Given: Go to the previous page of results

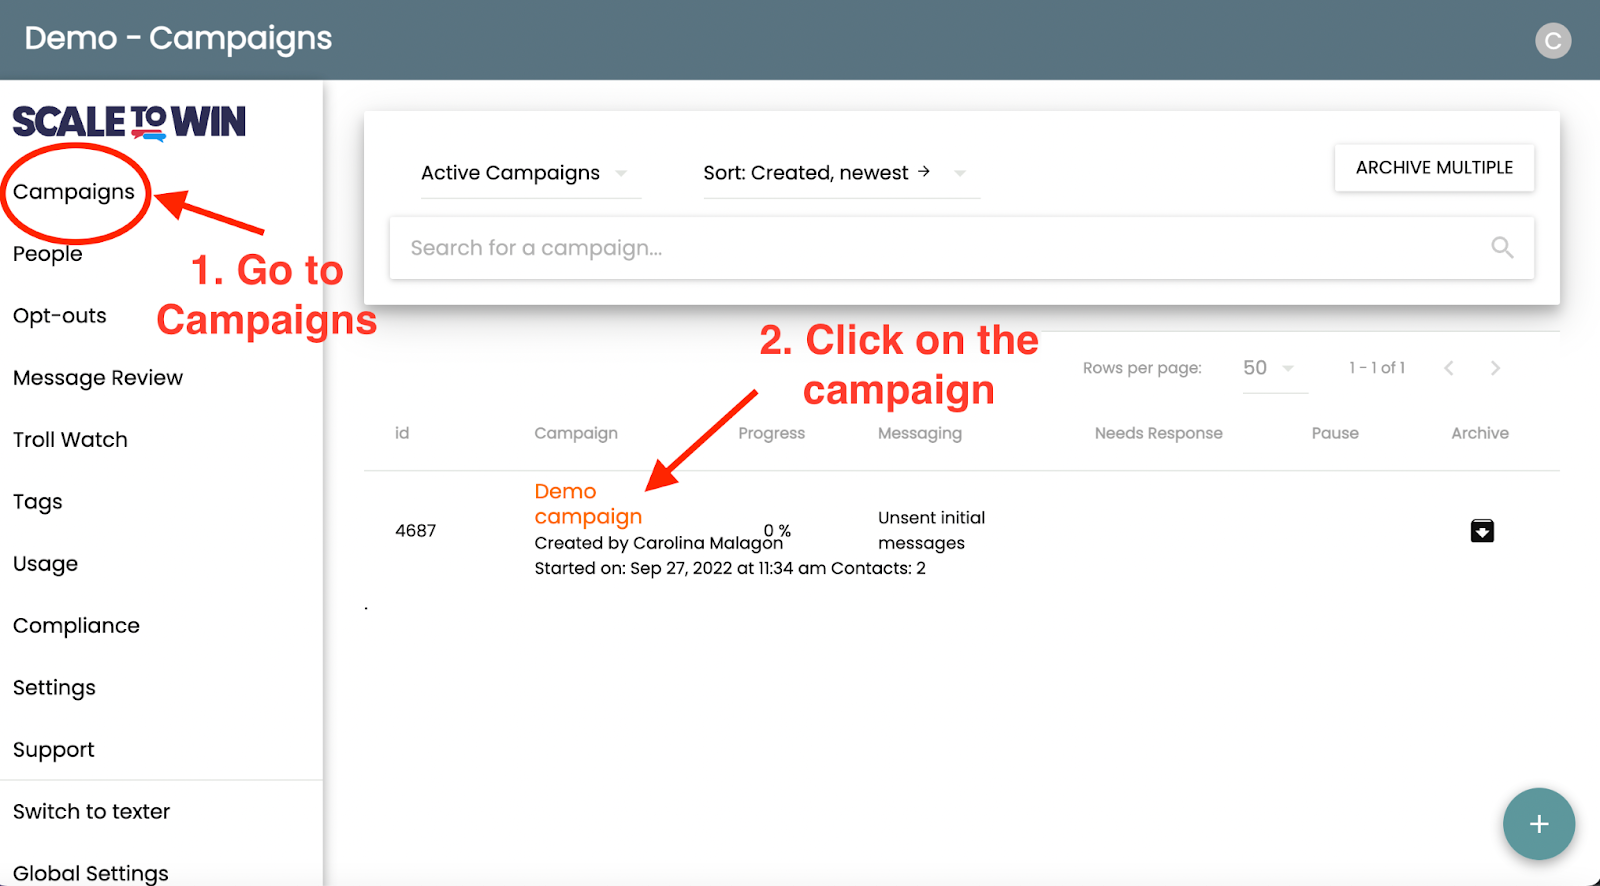Looking at the screenshot, I should (x=1449, y=368).
